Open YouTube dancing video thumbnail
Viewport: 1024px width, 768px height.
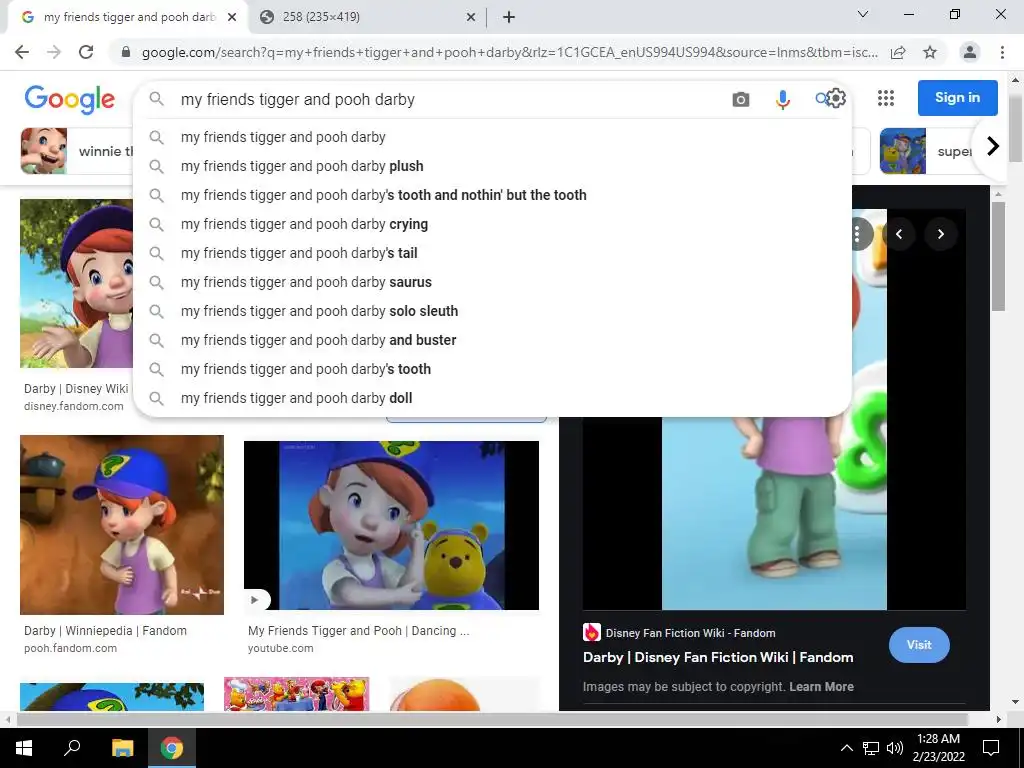(391, 525)
